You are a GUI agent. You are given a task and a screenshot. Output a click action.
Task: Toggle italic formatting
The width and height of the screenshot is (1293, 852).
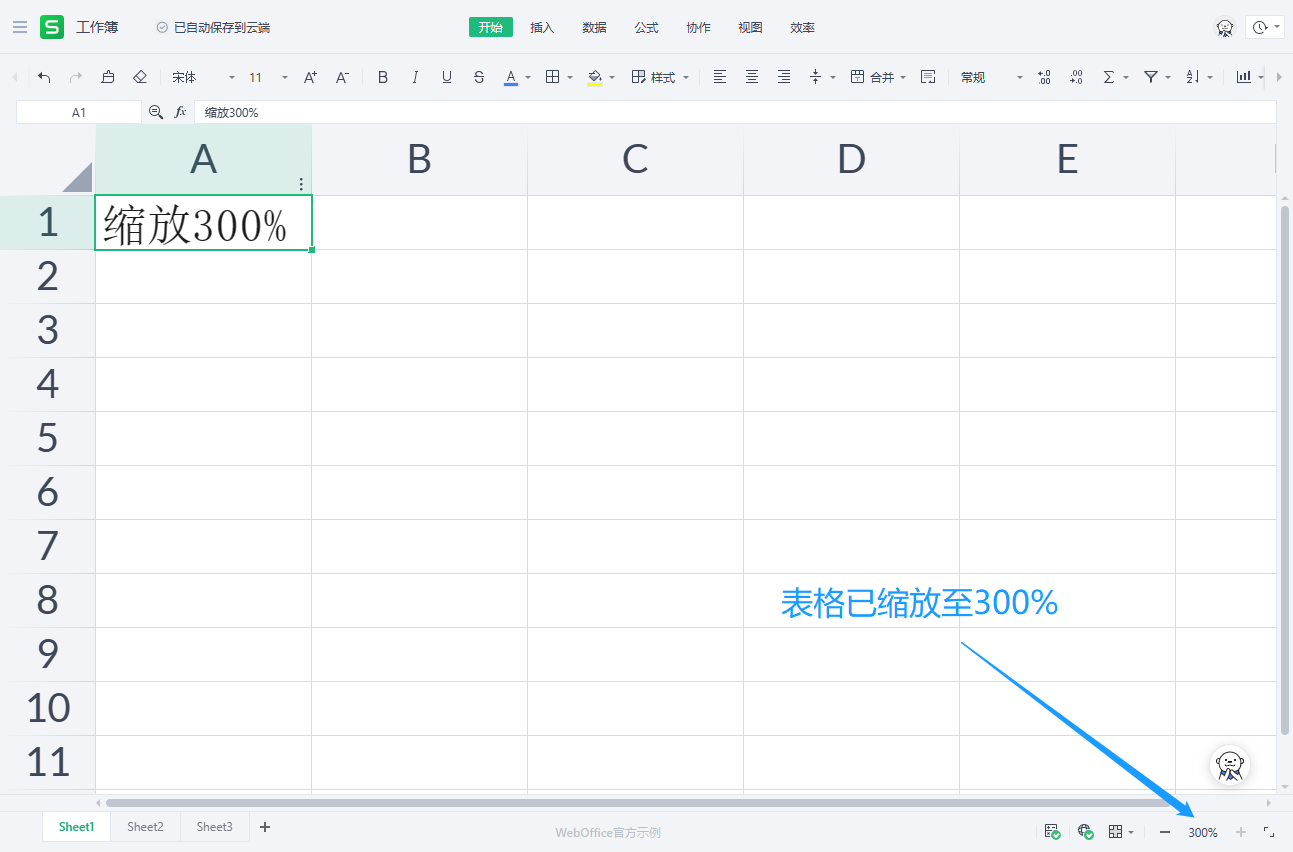point(415,77)
